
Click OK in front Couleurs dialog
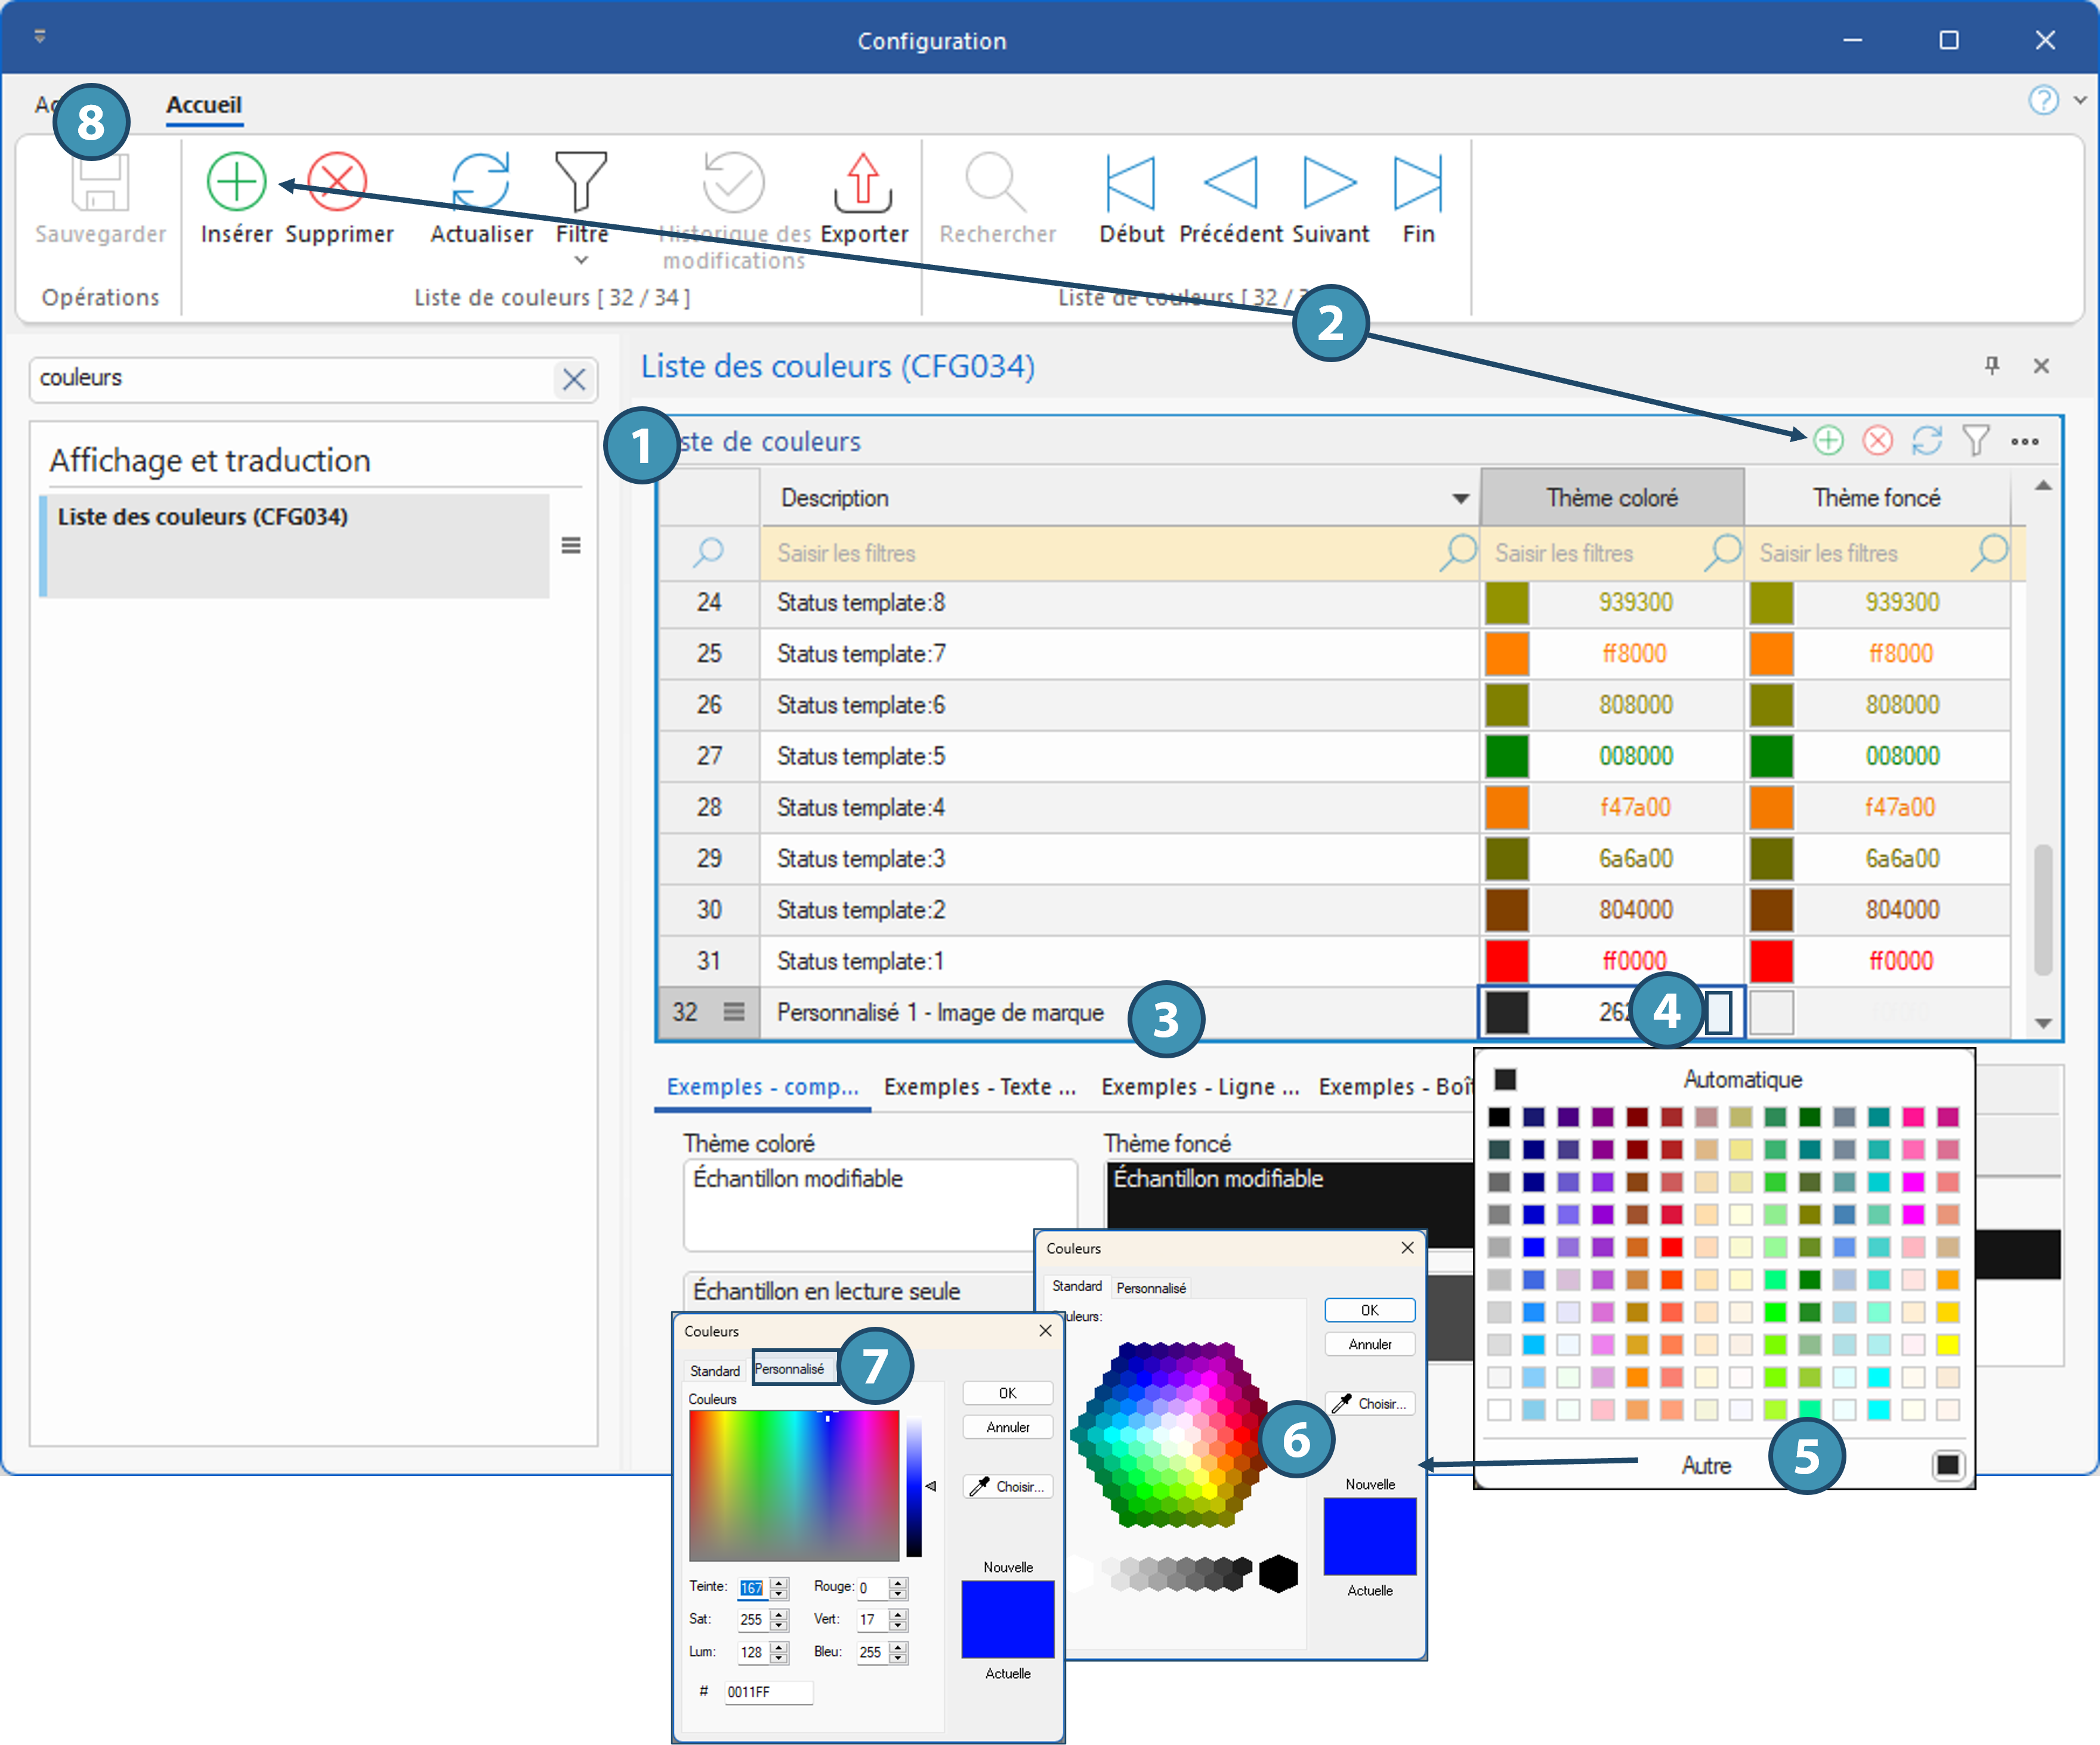coord(1008,1392)
